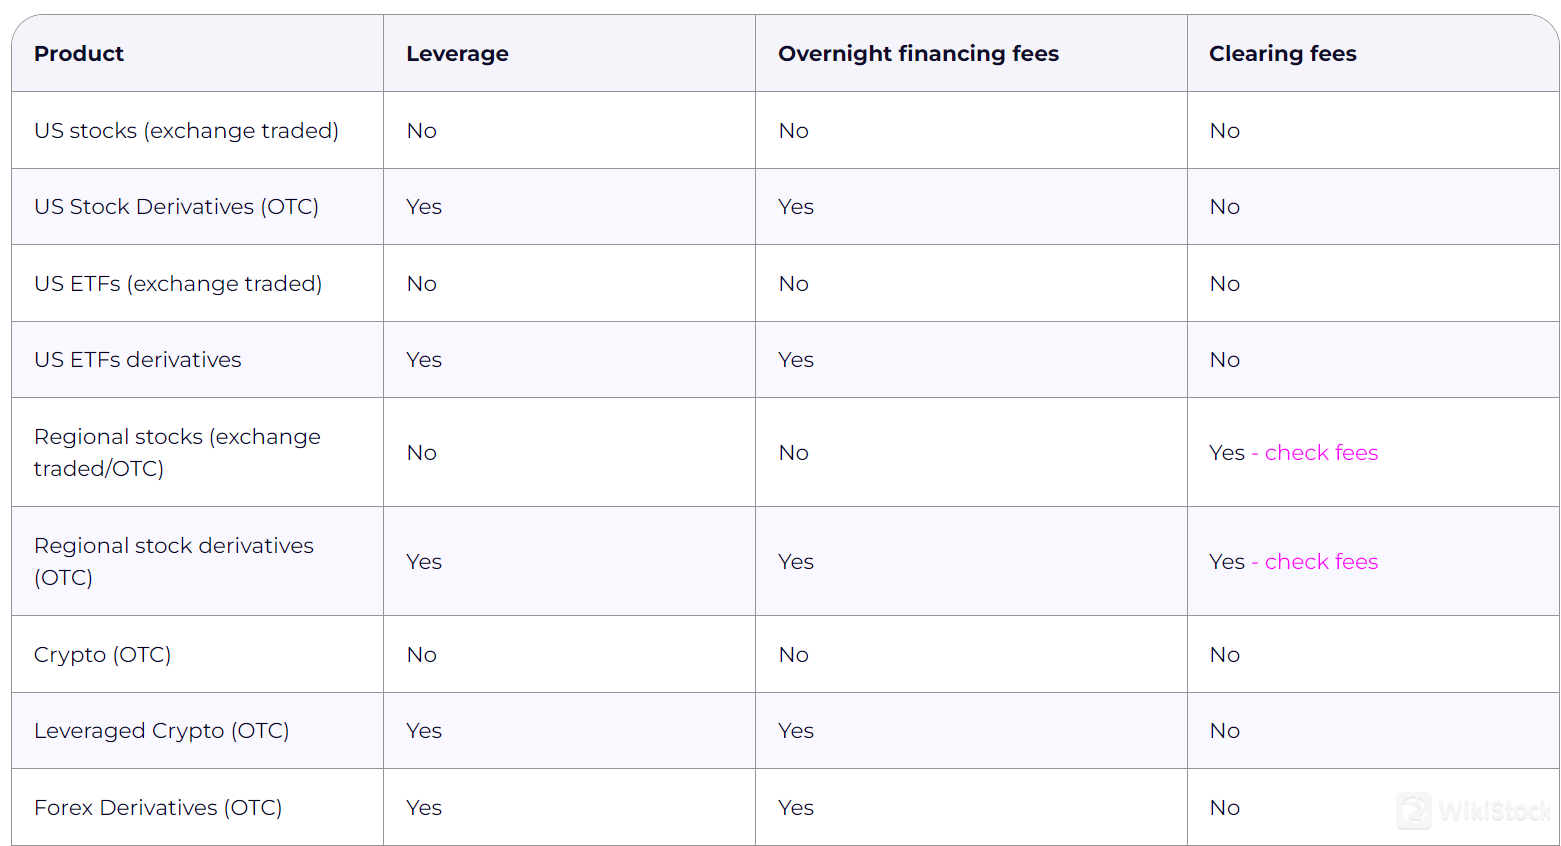The height and width of the screenshot is (846, 1561).
Task: Select the US Stock Derivatives (OTC) cell
Action: pyautogui.click(x=176, y=207)
